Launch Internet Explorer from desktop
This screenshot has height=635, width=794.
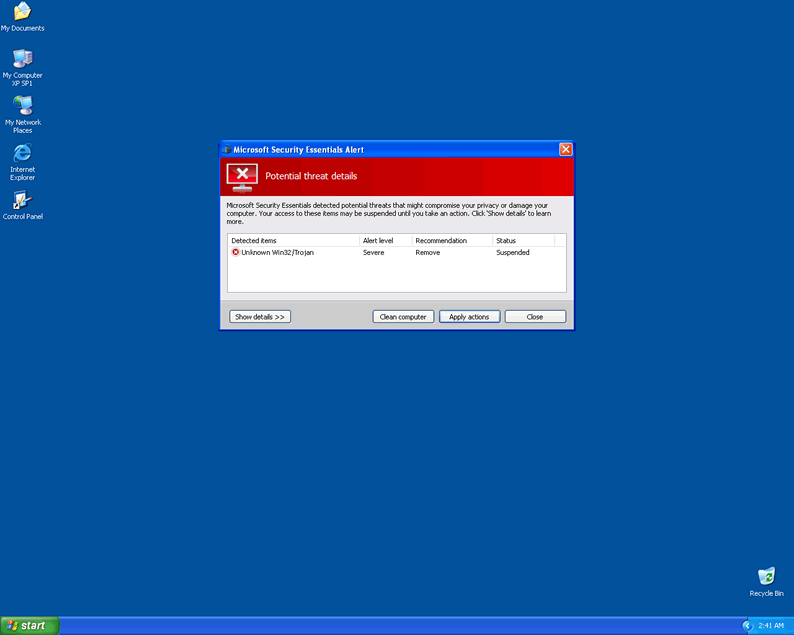point(22,154)
